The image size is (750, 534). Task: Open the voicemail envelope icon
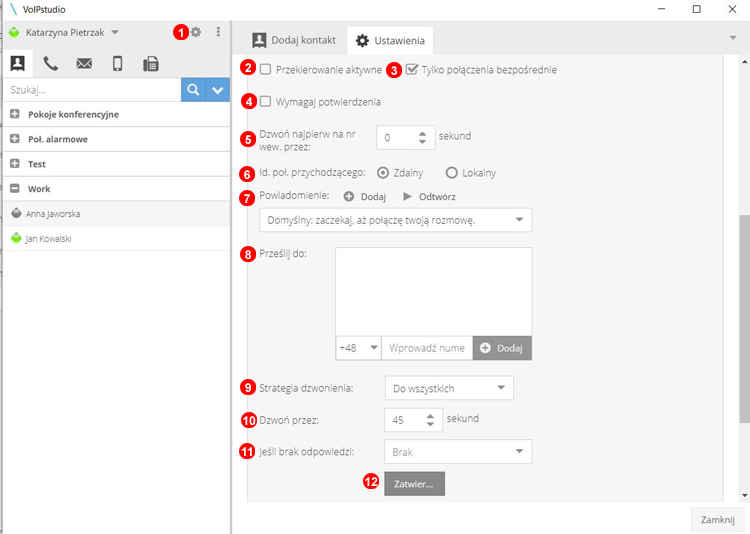coord(84,64)
